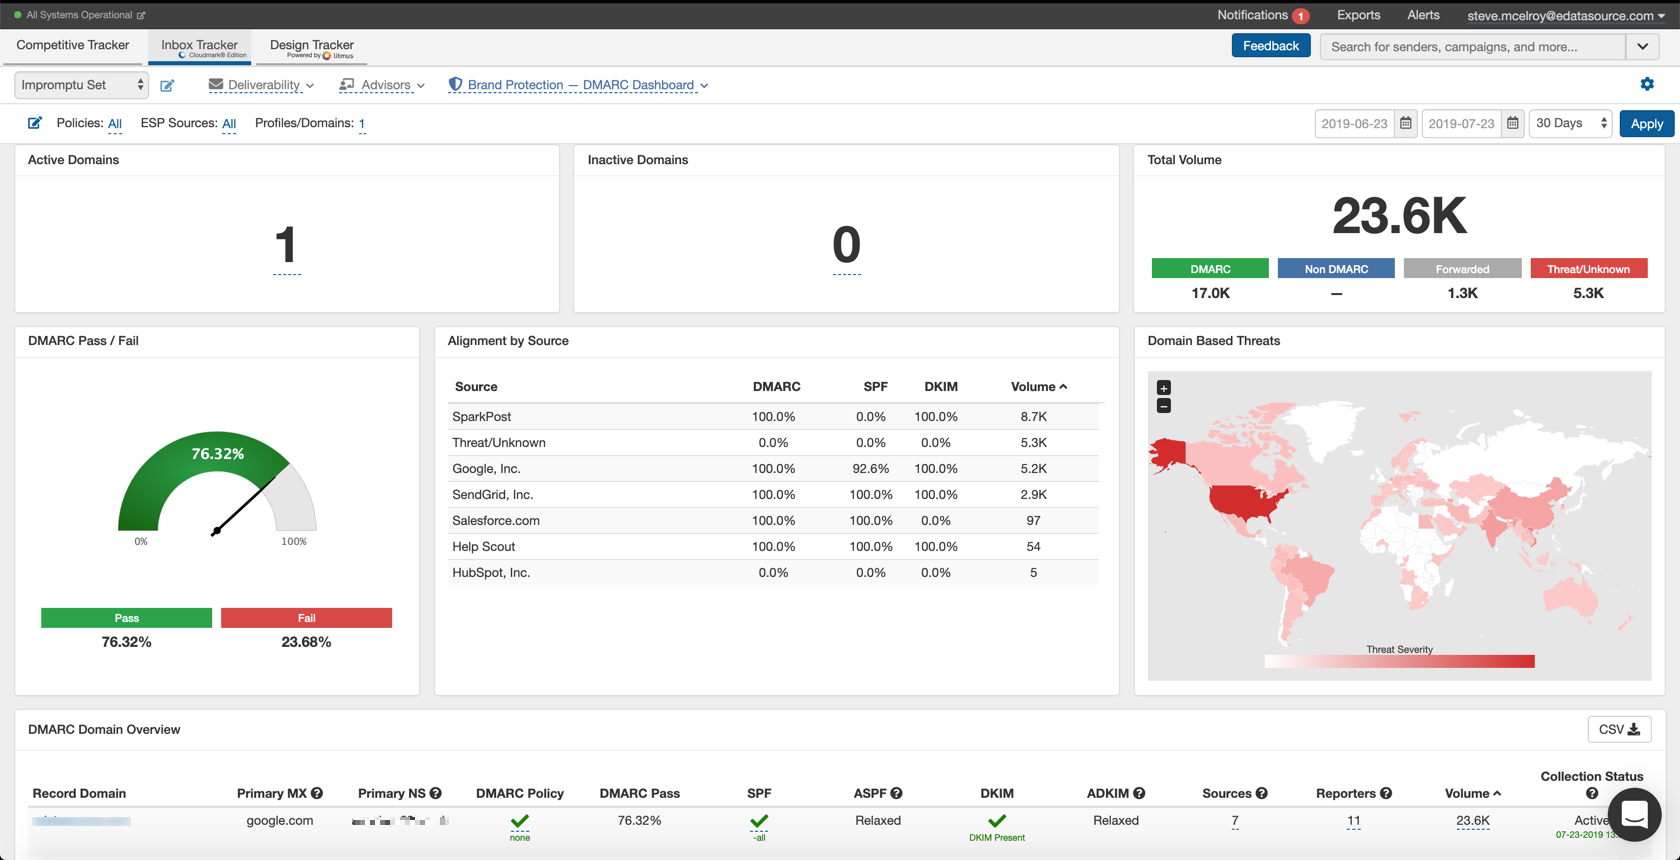
Task: Zoom in on the threats map
Action: 1164,388
